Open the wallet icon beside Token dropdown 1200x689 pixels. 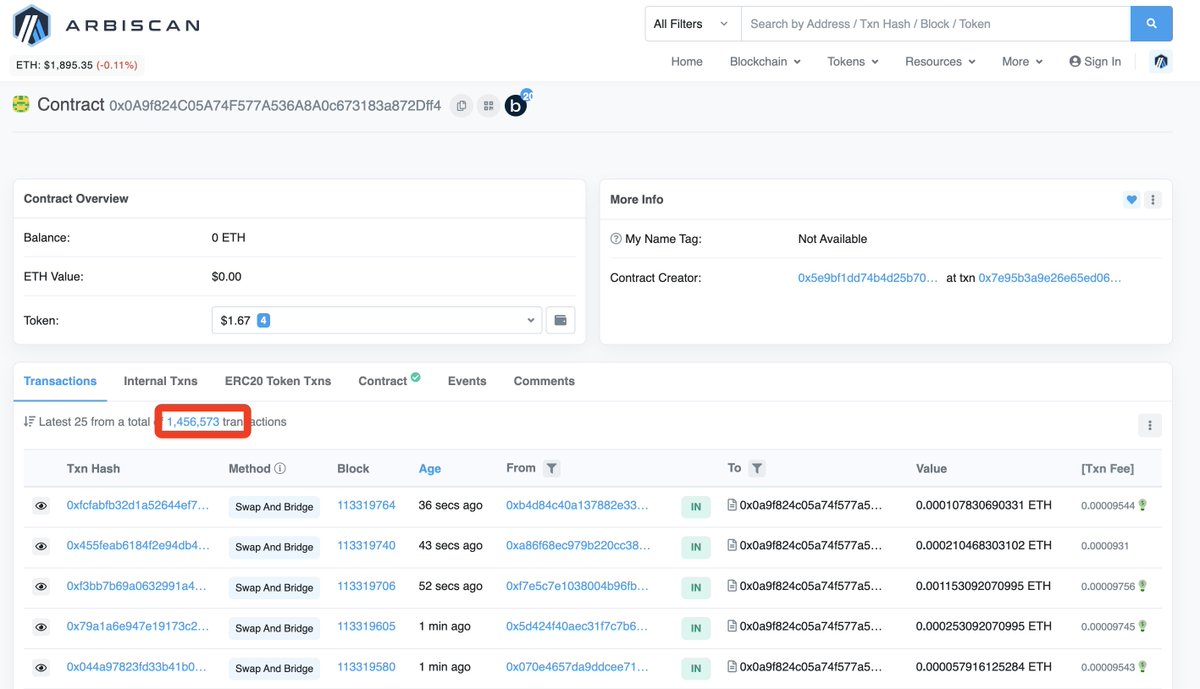561,320
